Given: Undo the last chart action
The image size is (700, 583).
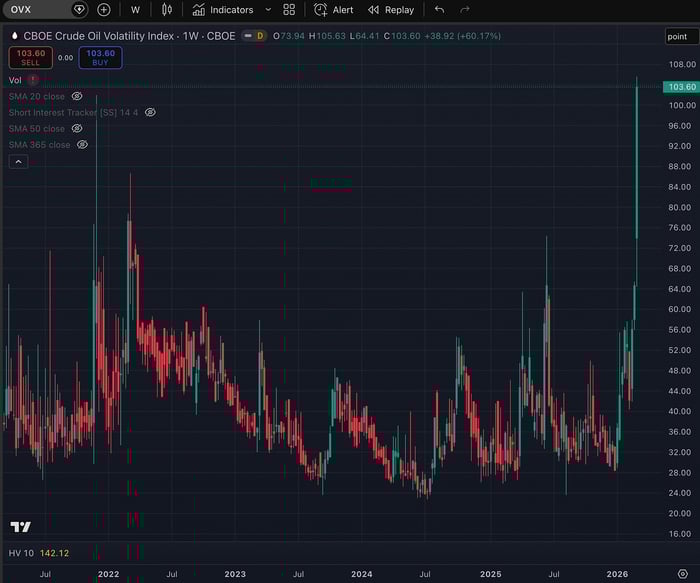Looking at the screenshot, I should tap(439, 10).
